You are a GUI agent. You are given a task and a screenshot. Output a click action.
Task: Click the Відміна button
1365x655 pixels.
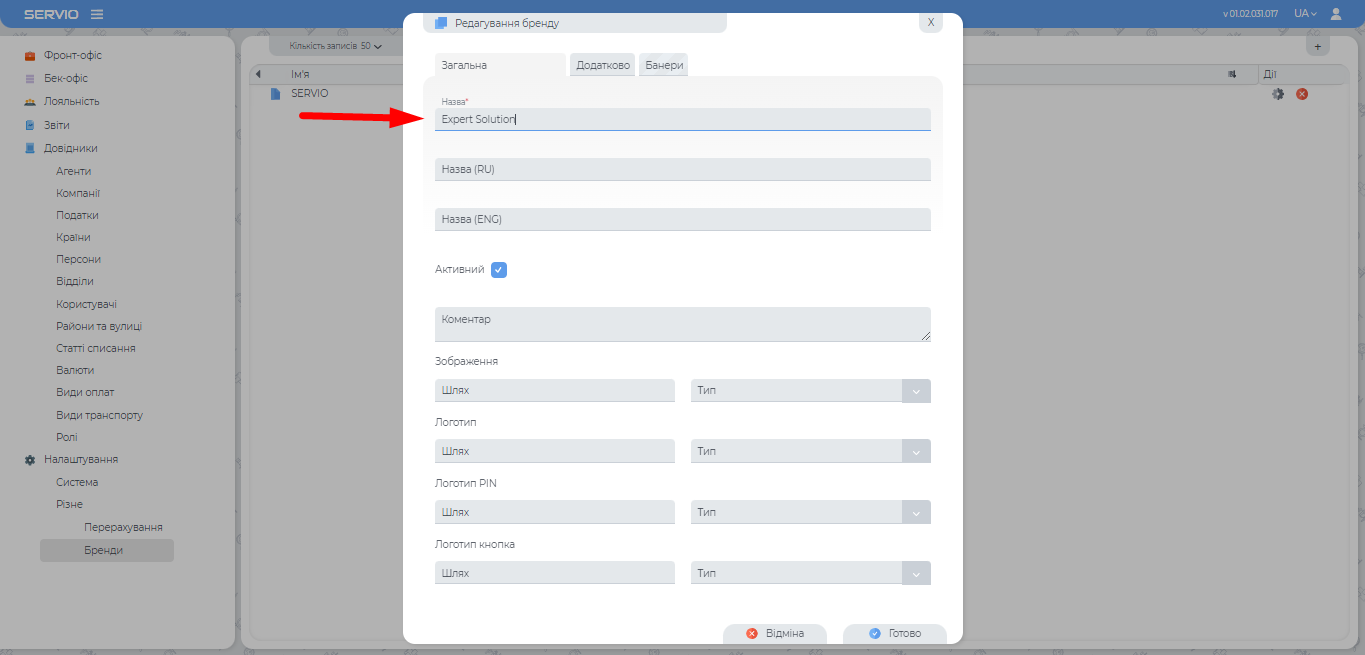(775, 633)
